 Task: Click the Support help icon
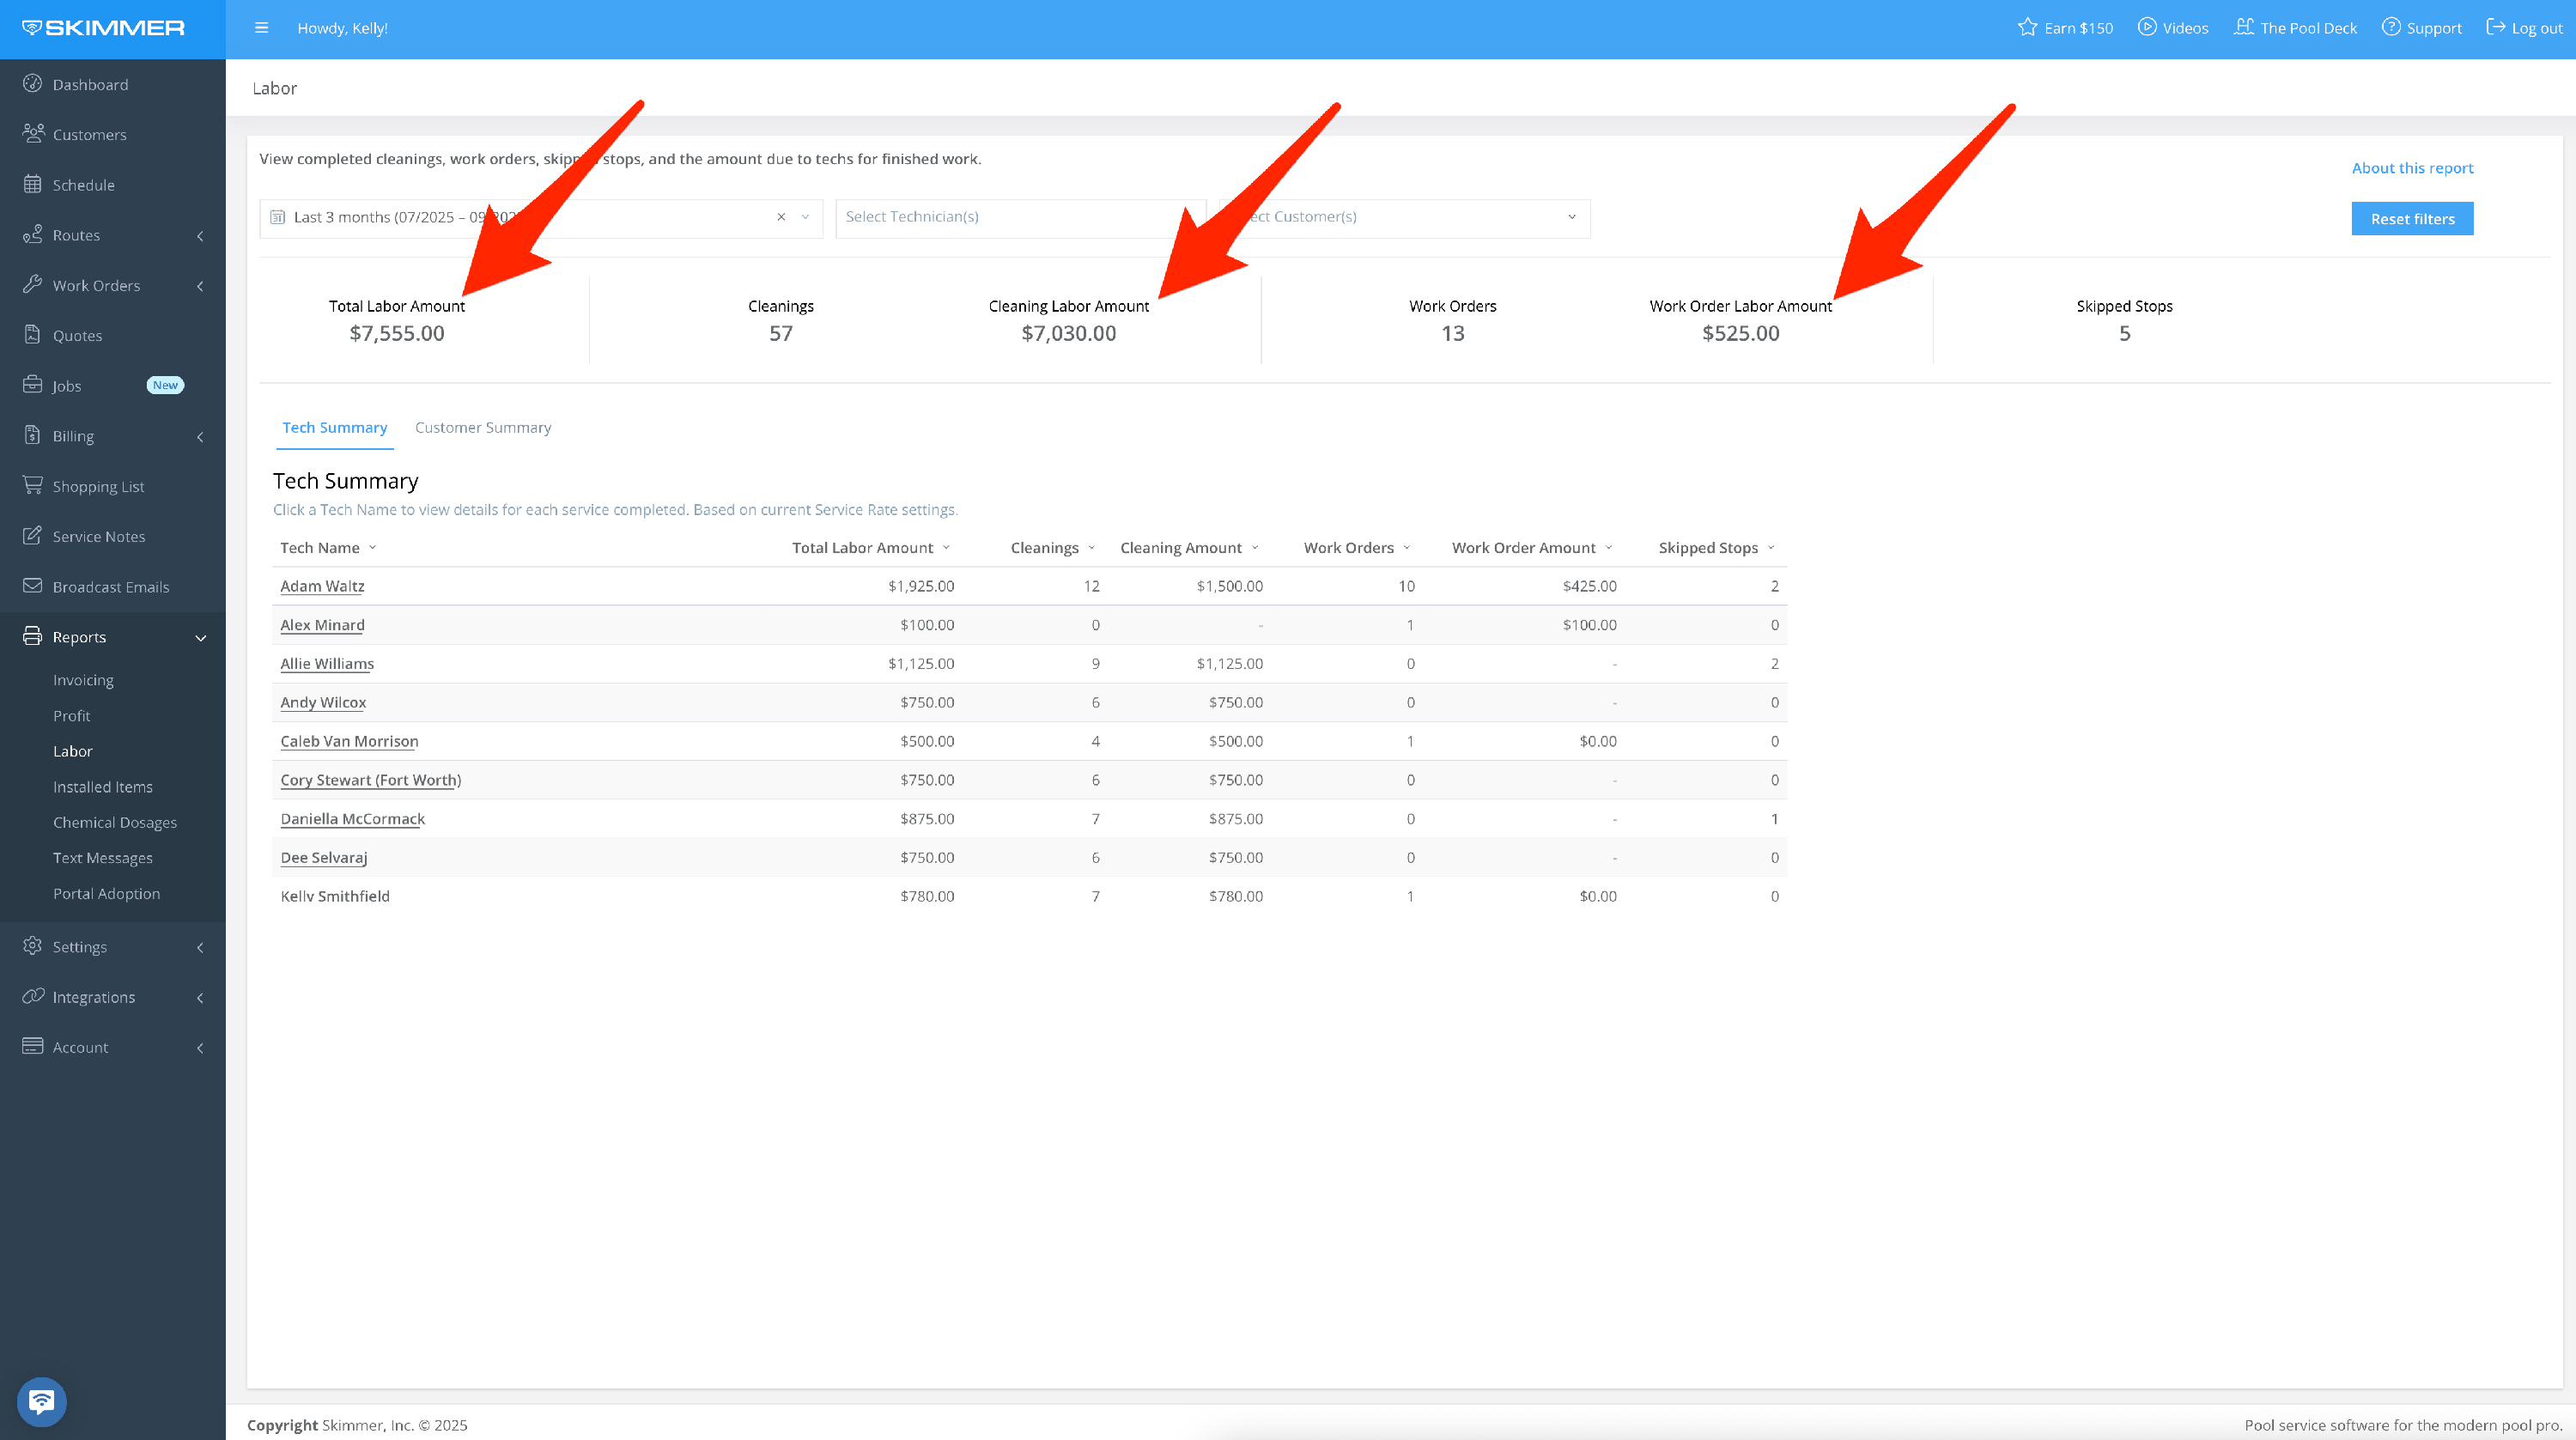[x=2391, y=28]
